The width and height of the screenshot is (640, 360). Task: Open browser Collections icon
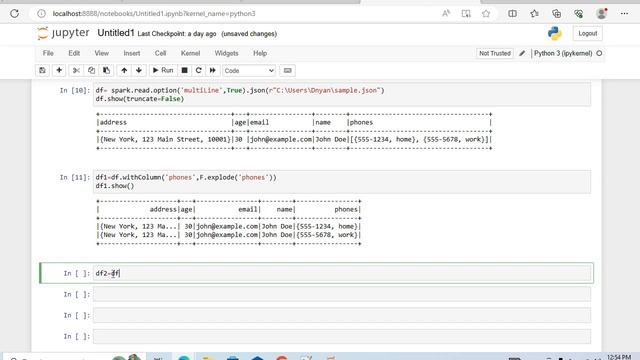(x=556, y=13)
